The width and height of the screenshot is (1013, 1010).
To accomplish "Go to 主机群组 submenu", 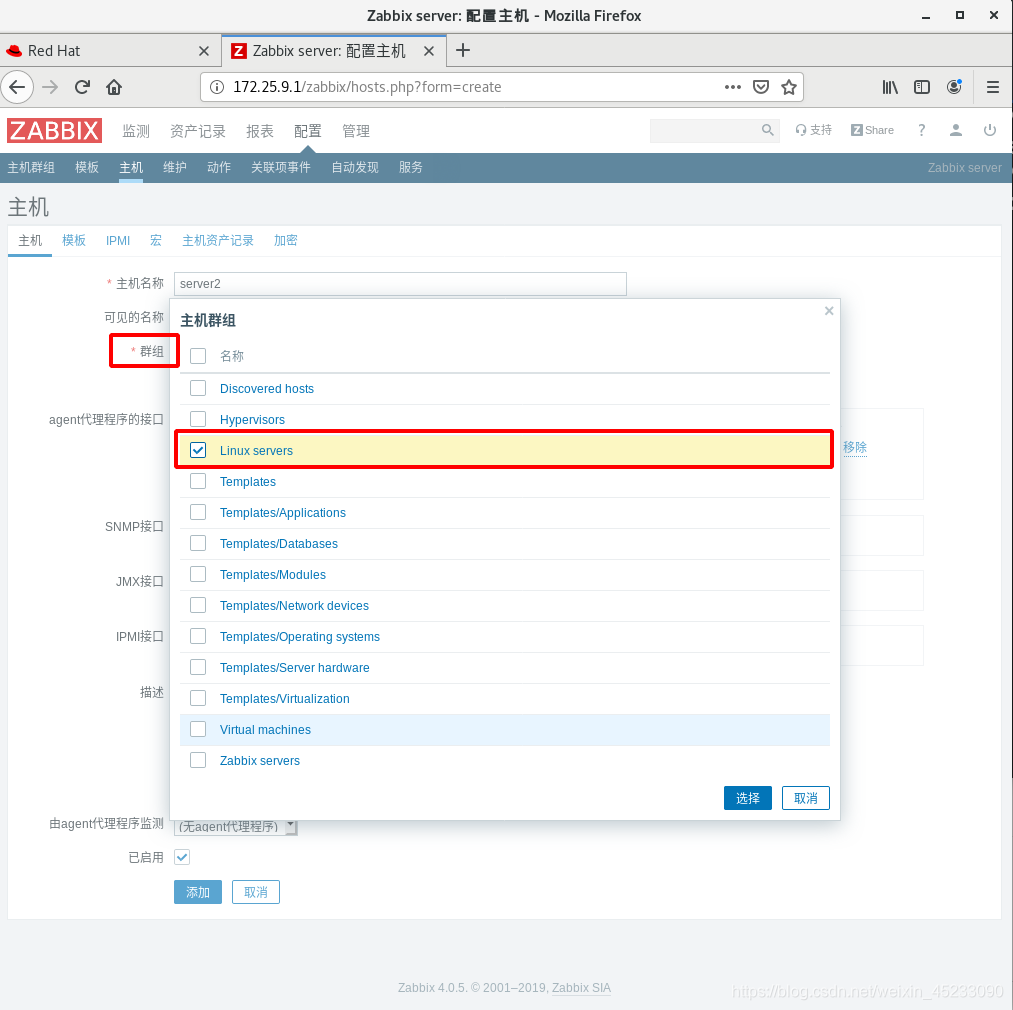I will [31, 167].
